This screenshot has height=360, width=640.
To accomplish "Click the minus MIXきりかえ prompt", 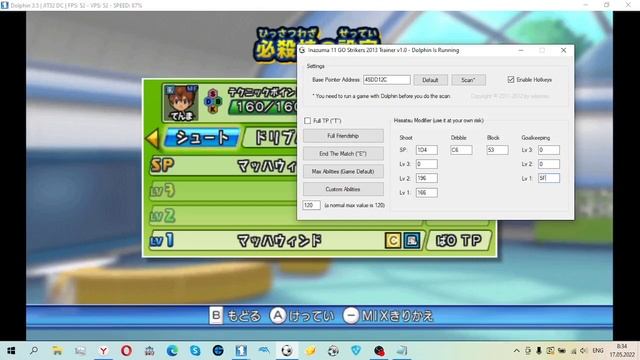I will click(x=388, y=316).
